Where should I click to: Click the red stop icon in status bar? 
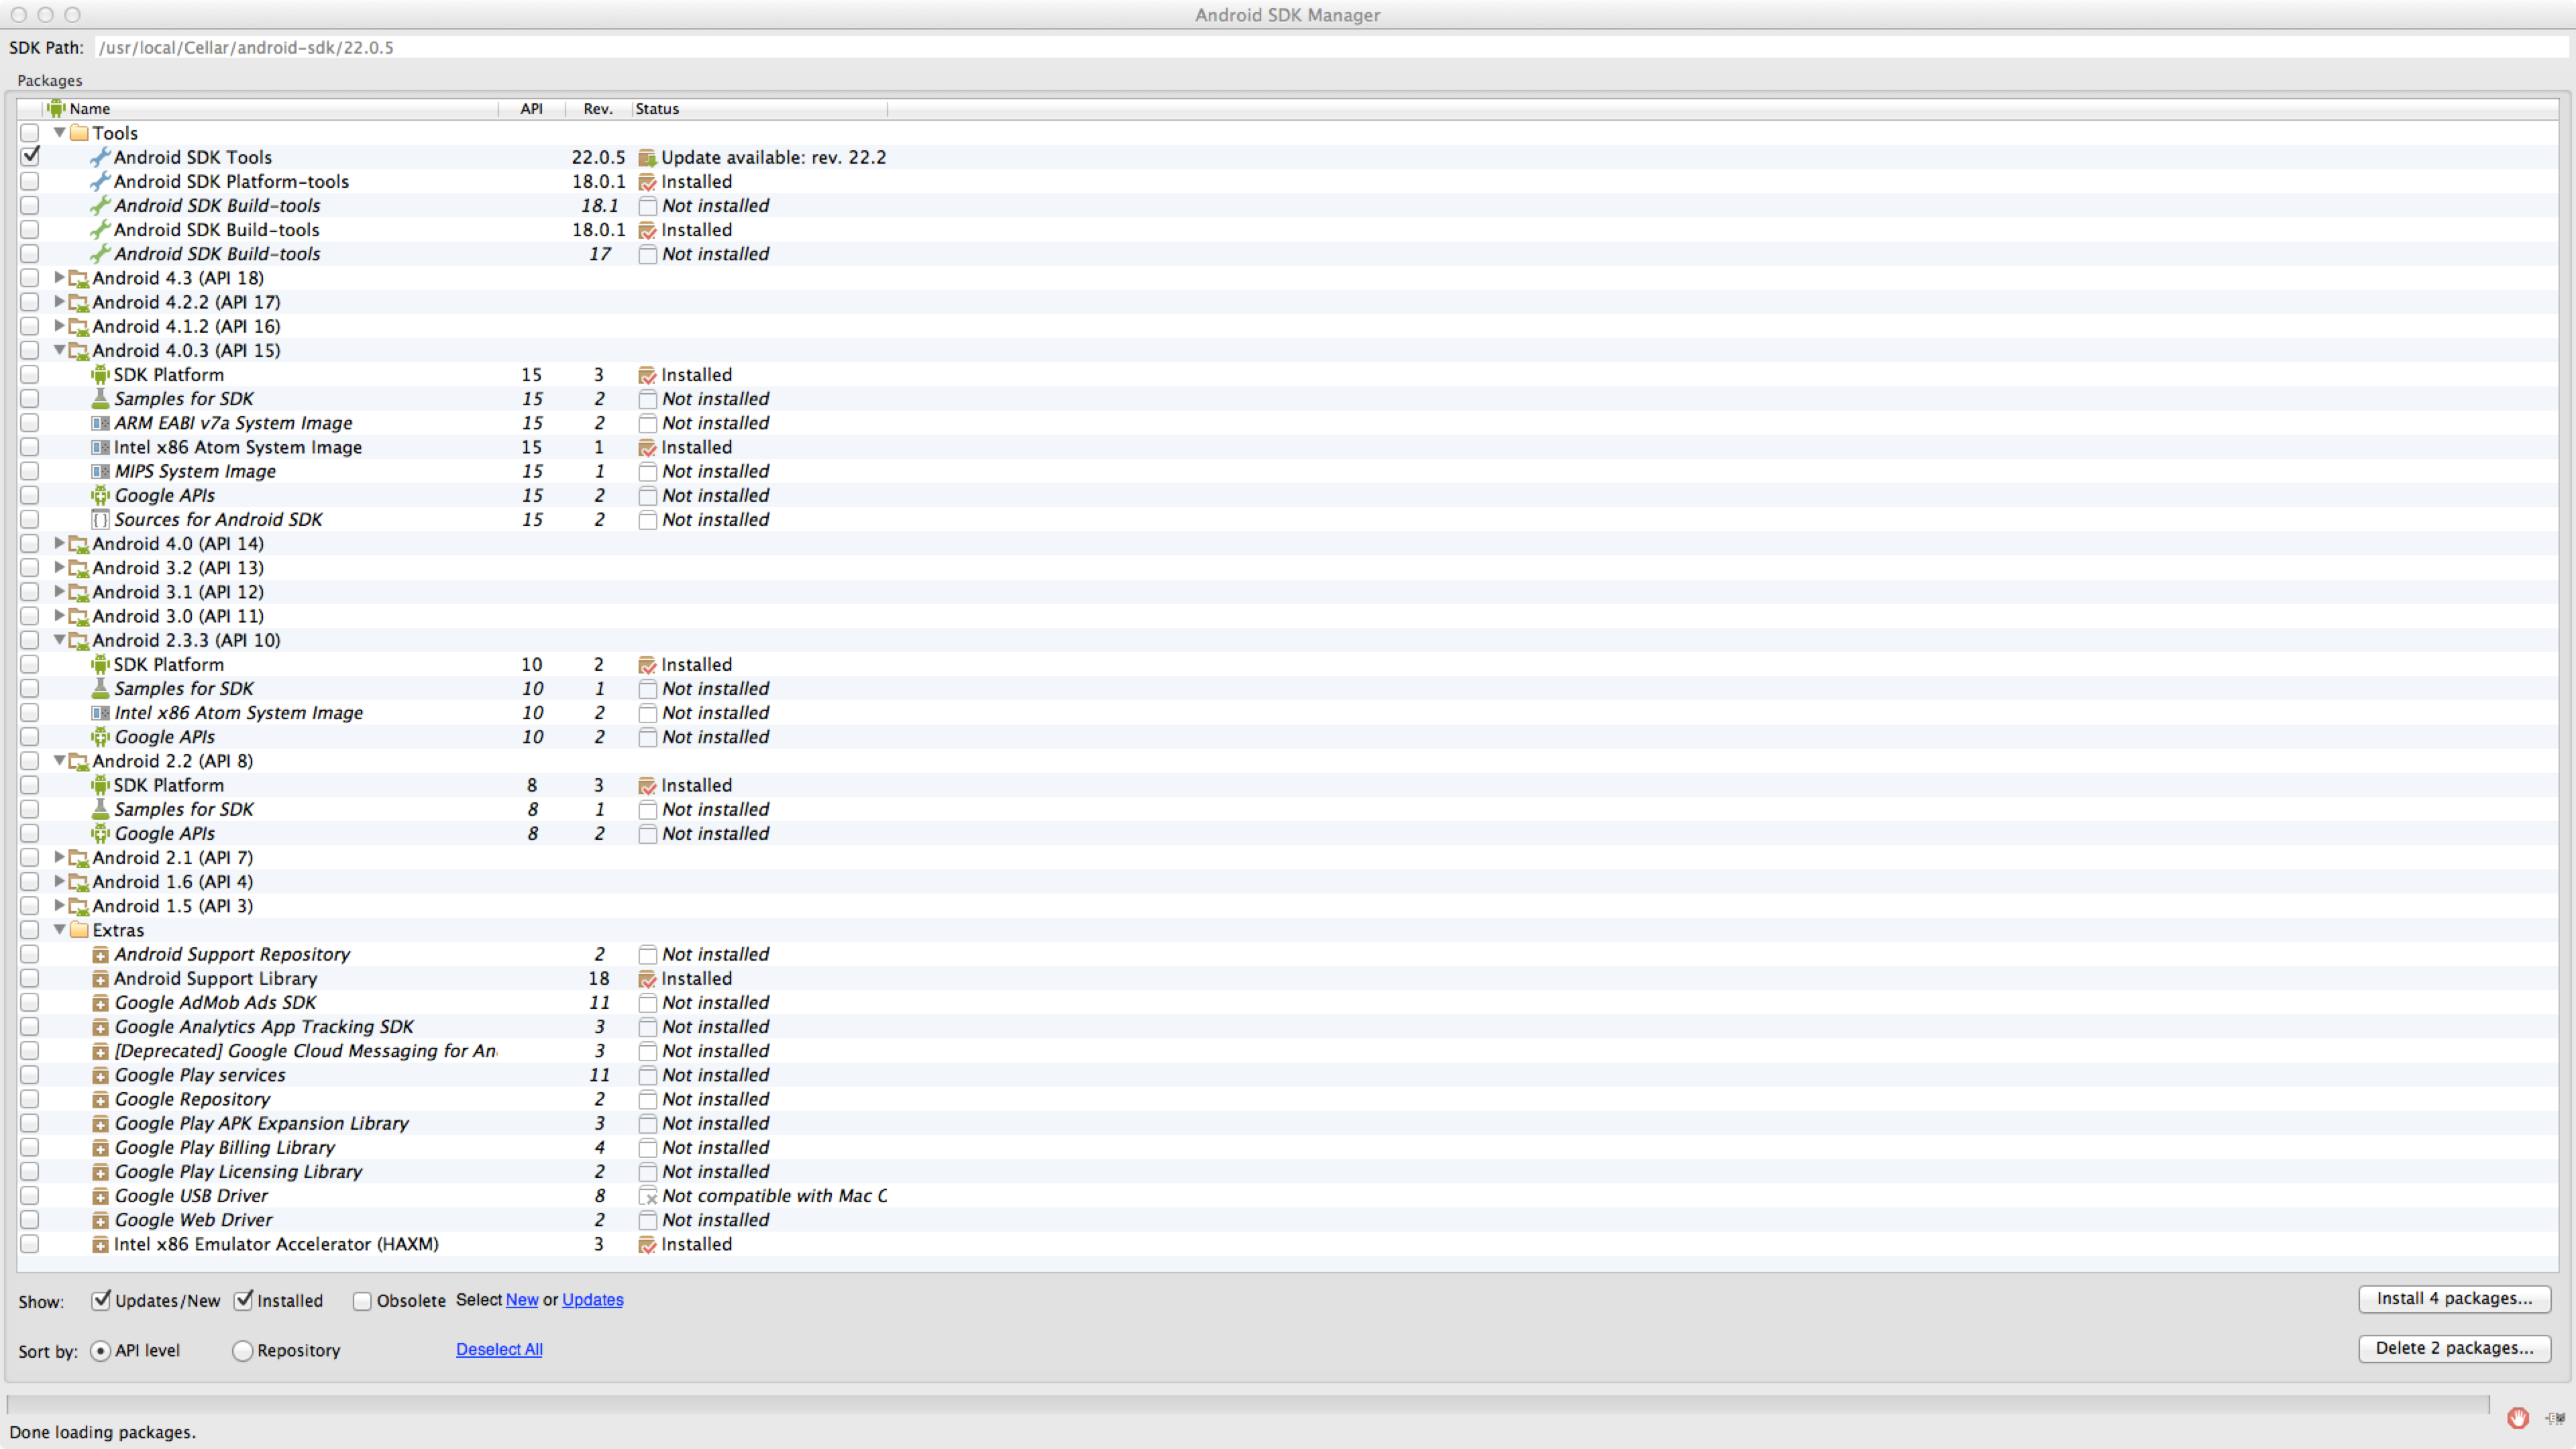point(2518,1417)
